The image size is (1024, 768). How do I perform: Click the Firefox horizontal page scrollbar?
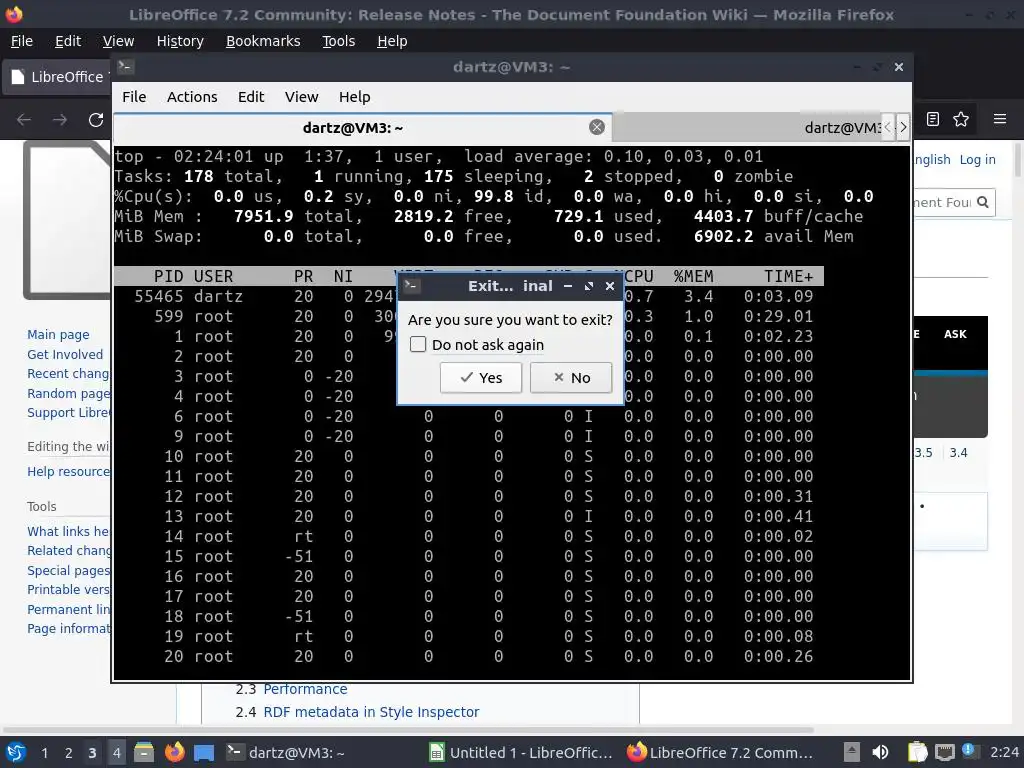coord(409,729)
